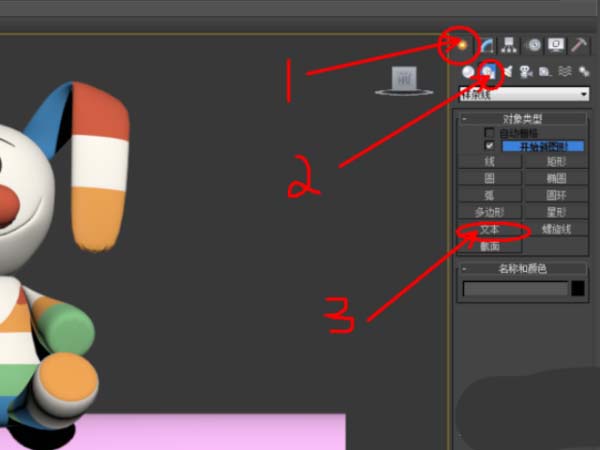The image size is (600, 450).
Task: Open the black object color swatch
Action: pos(578,289)
